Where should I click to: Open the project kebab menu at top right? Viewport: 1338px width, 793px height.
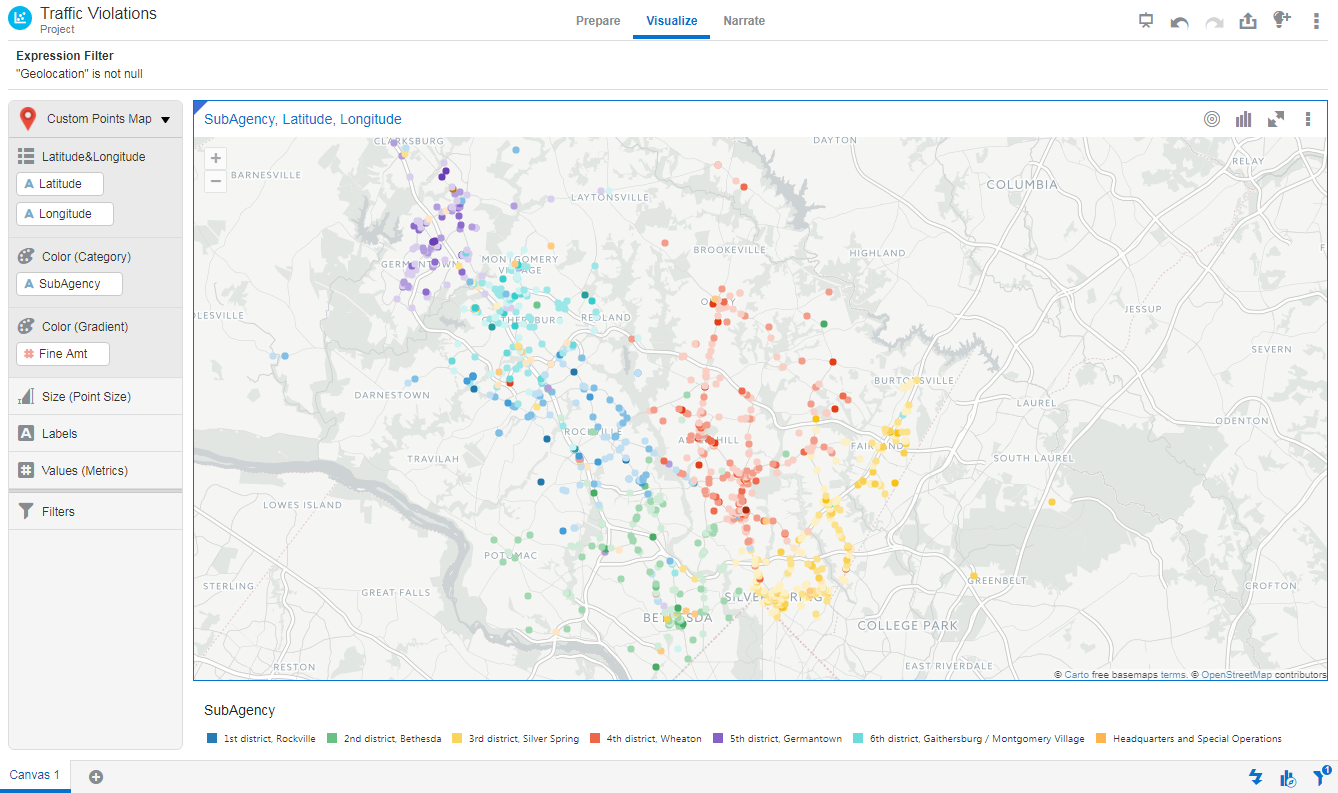pyautogui.click(x=1316, y=21)
